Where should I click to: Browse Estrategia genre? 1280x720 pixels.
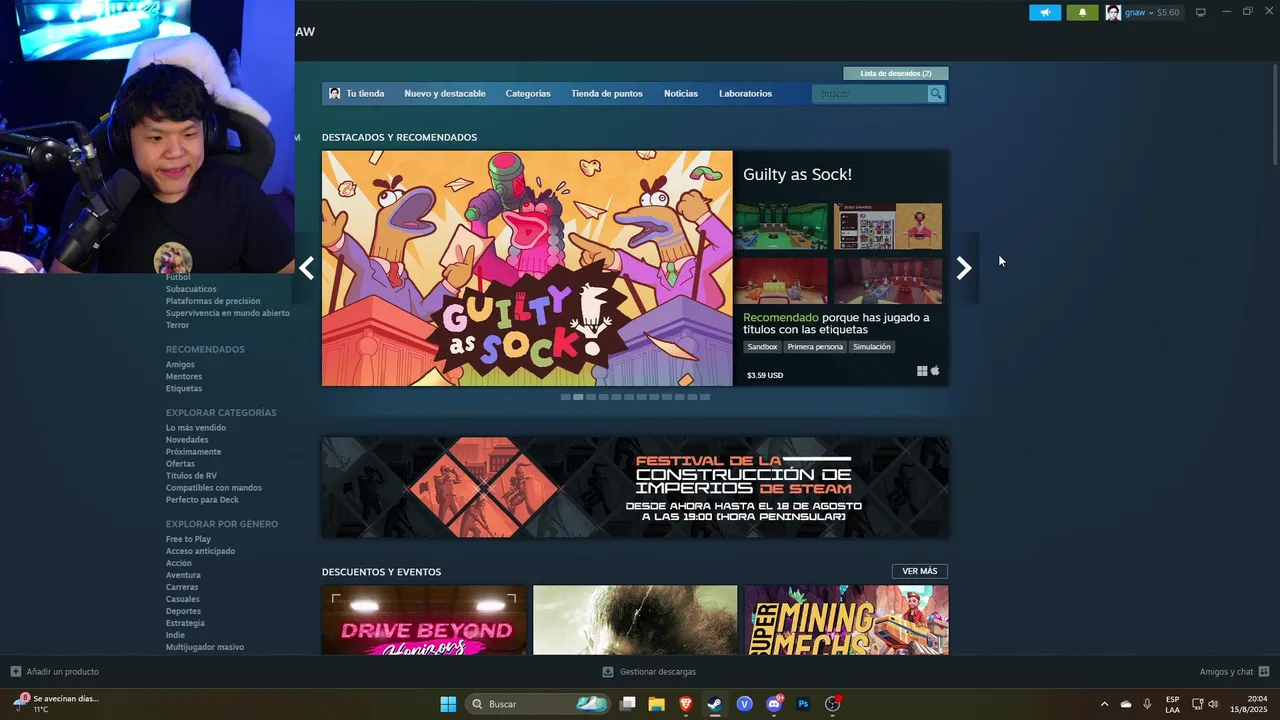pos(185,623)
